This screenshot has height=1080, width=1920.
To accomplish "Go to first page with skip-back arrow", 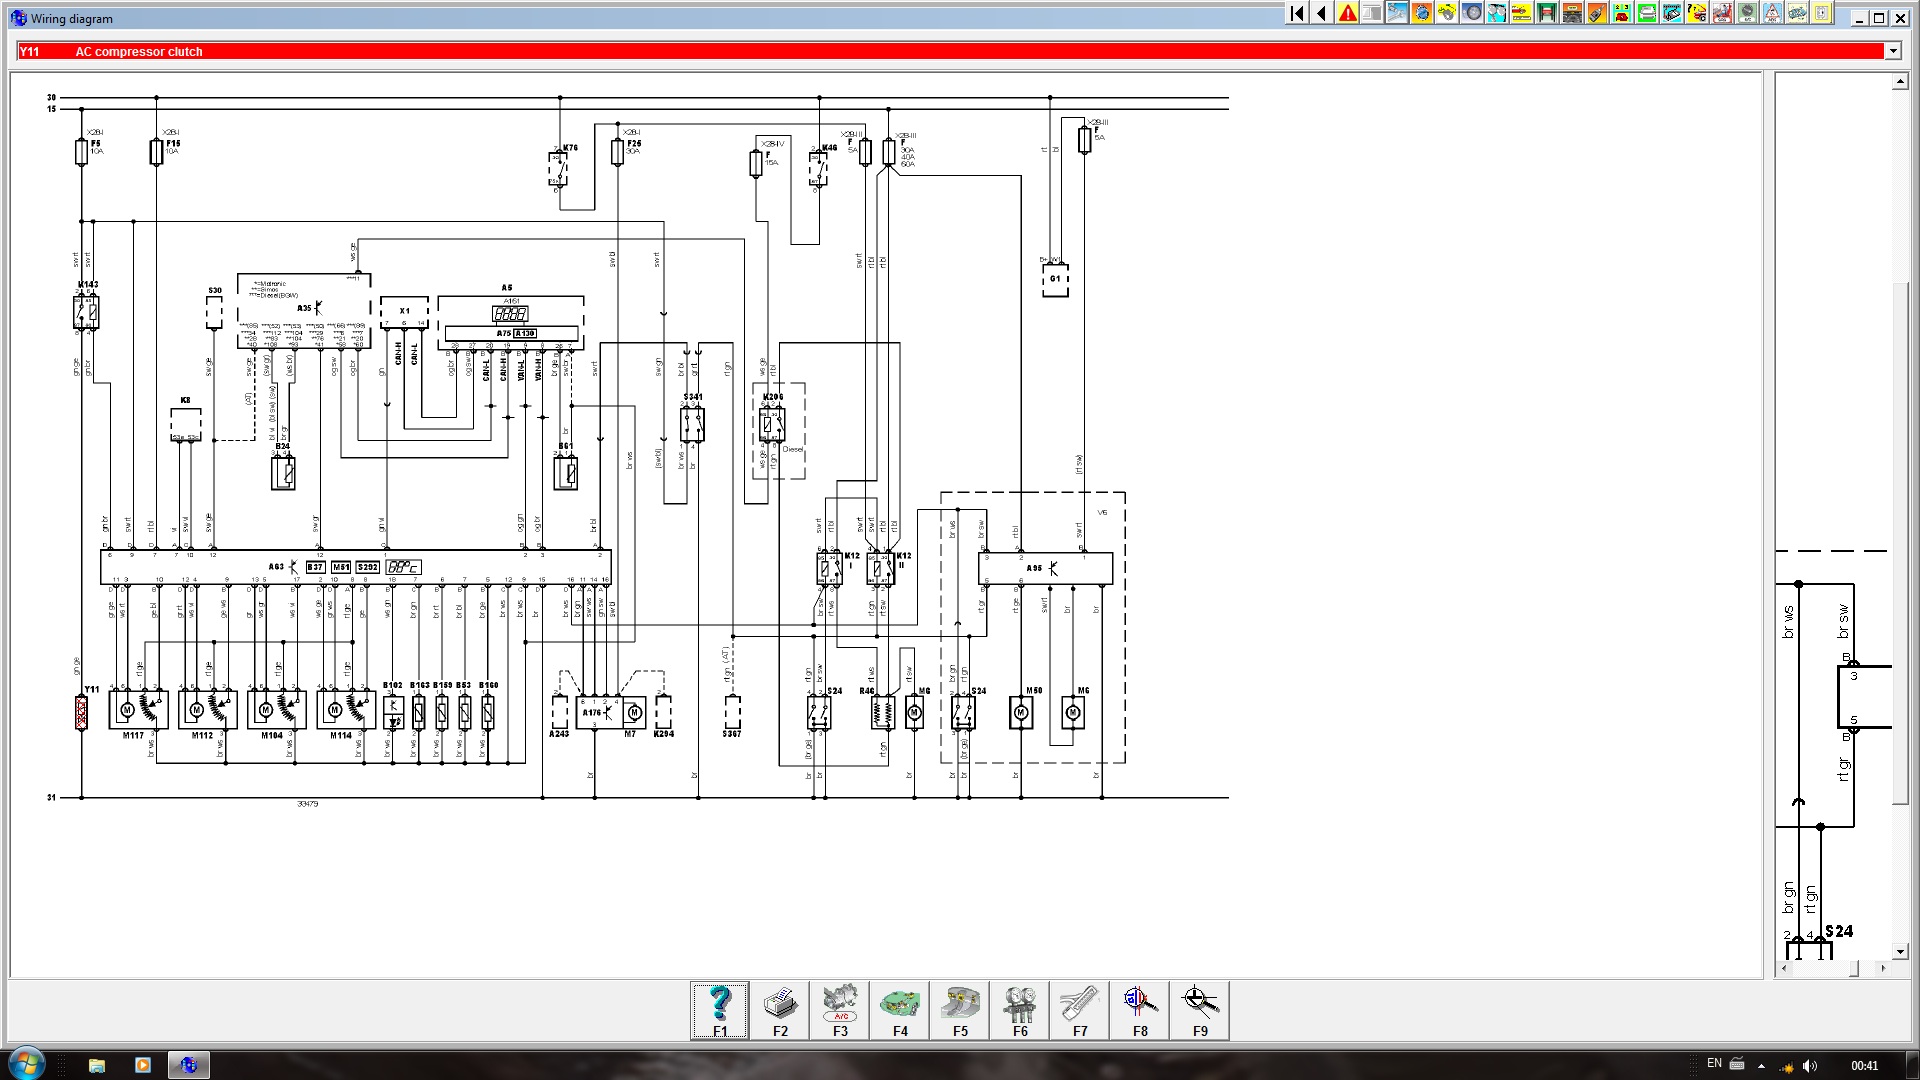I will click(1297, 13).
